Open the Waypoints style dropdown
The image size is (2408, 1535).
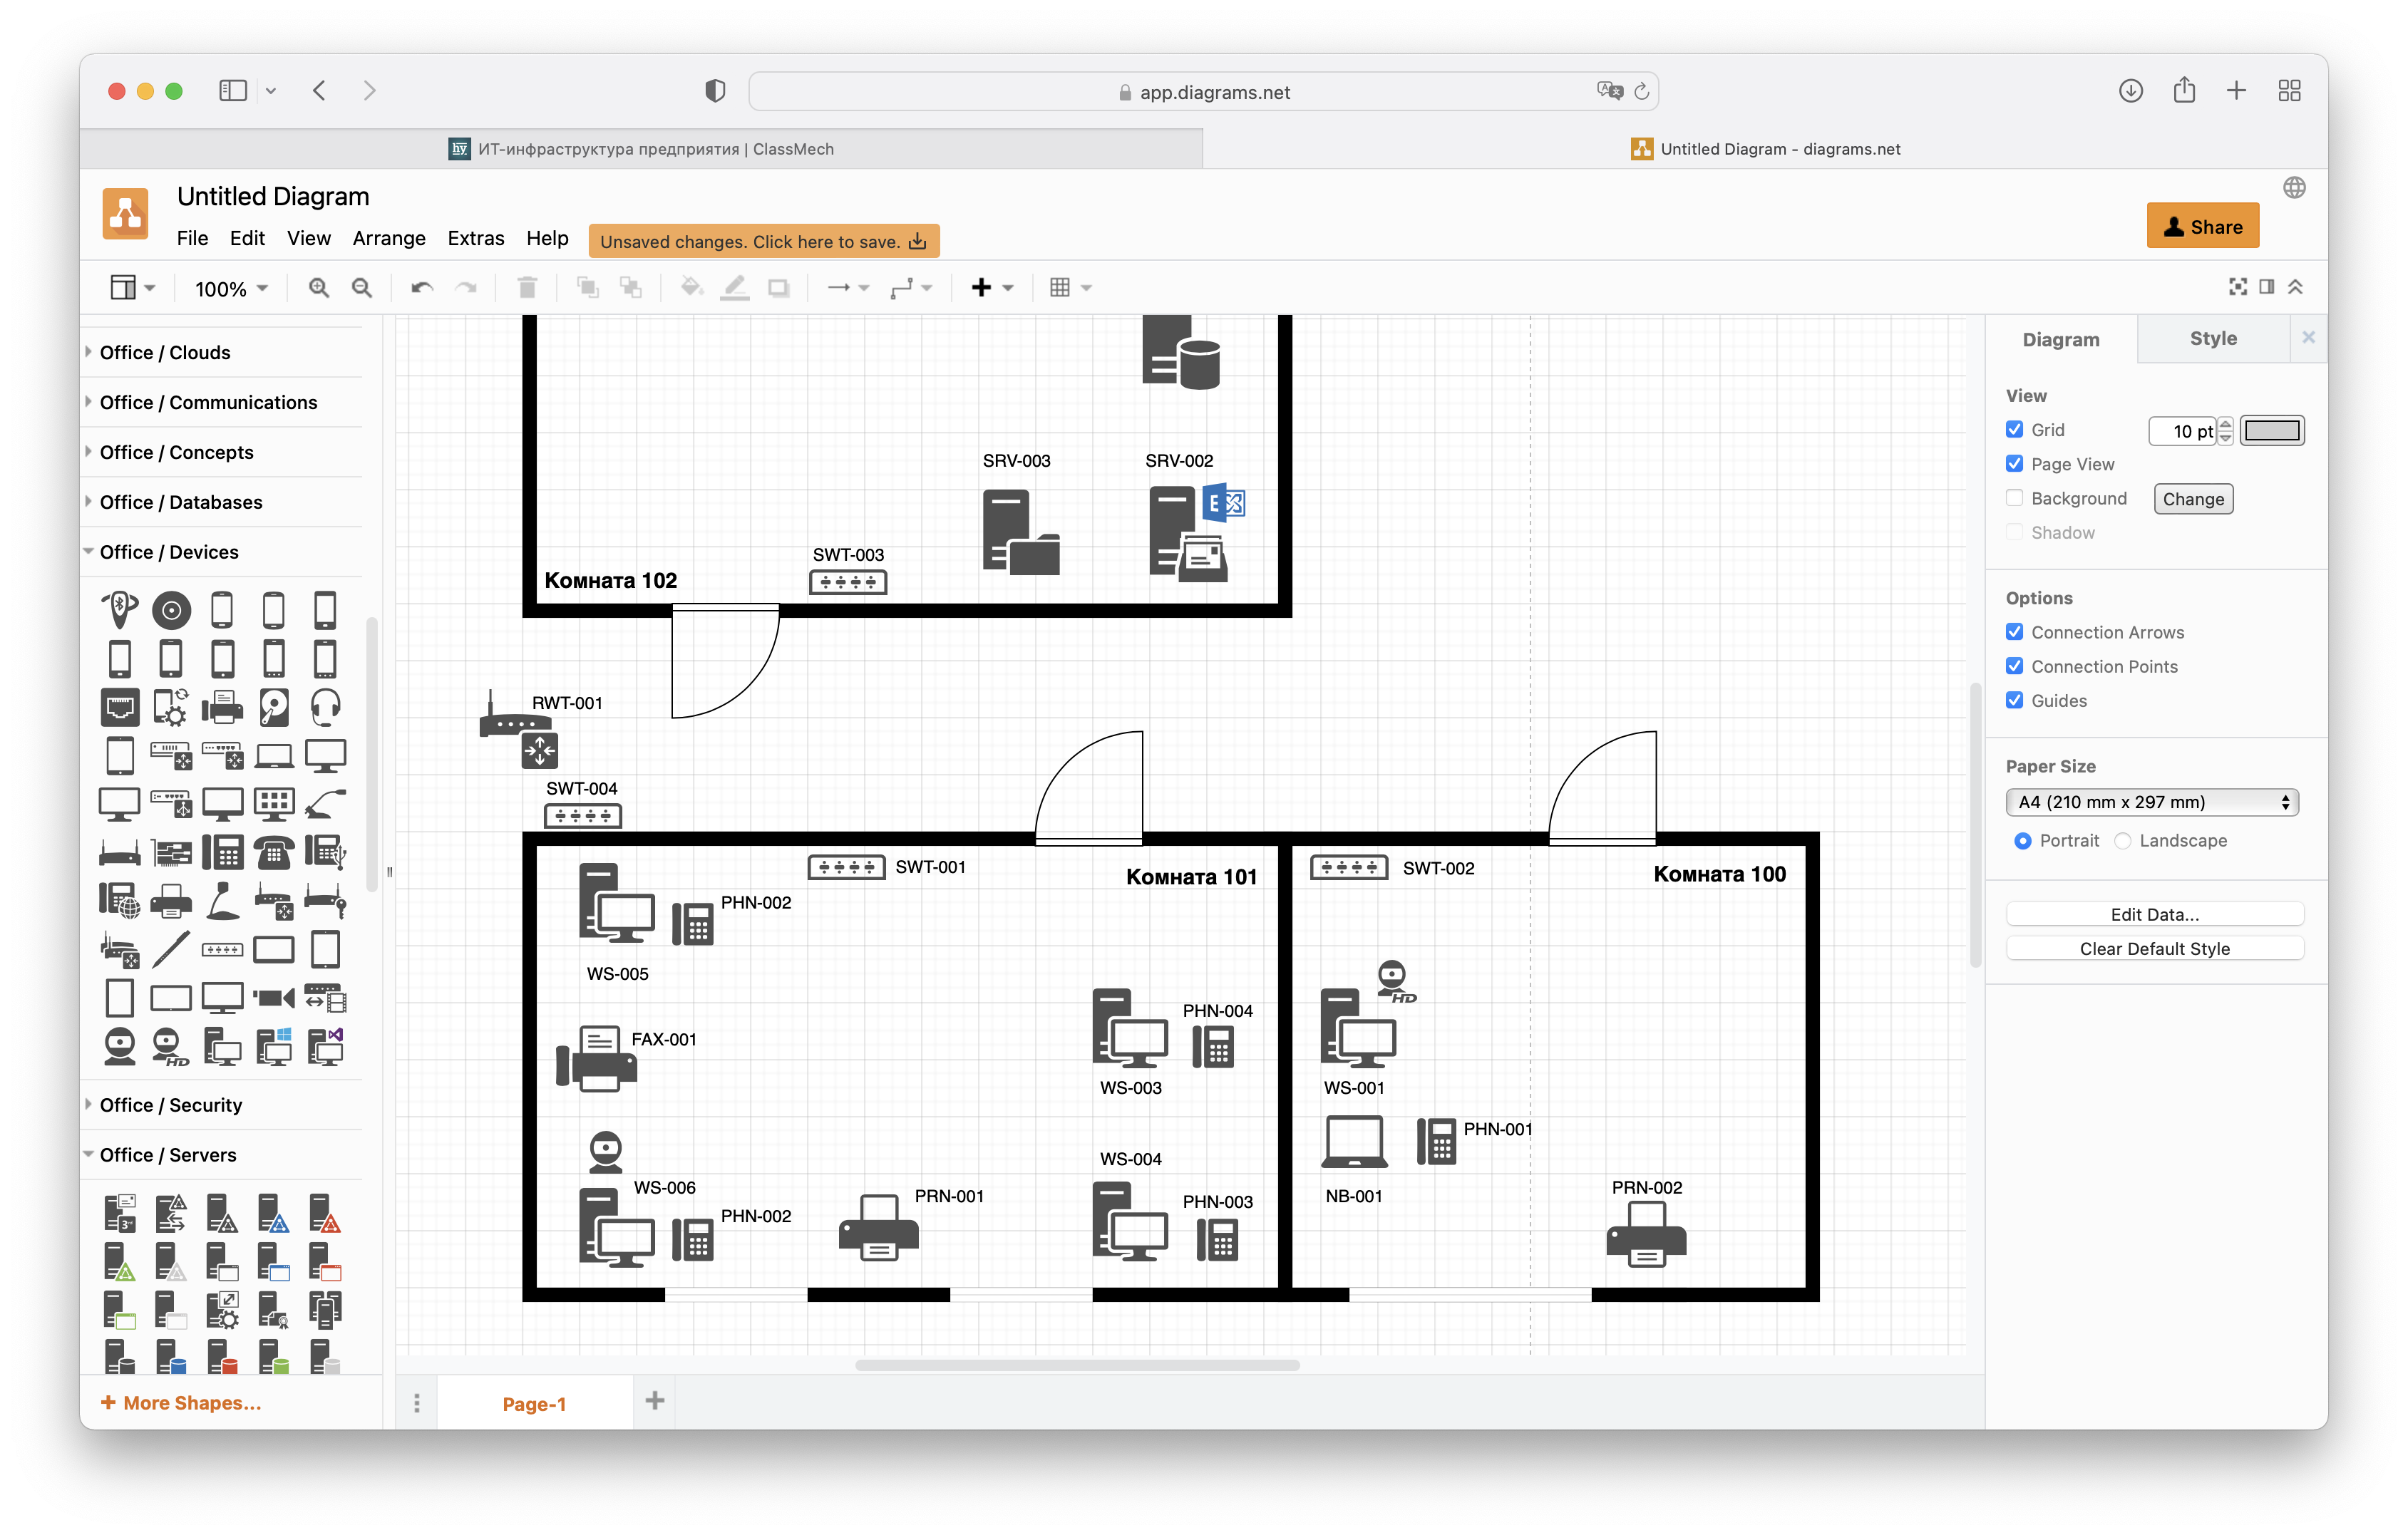pyautogui.click(x=911, y=288)
